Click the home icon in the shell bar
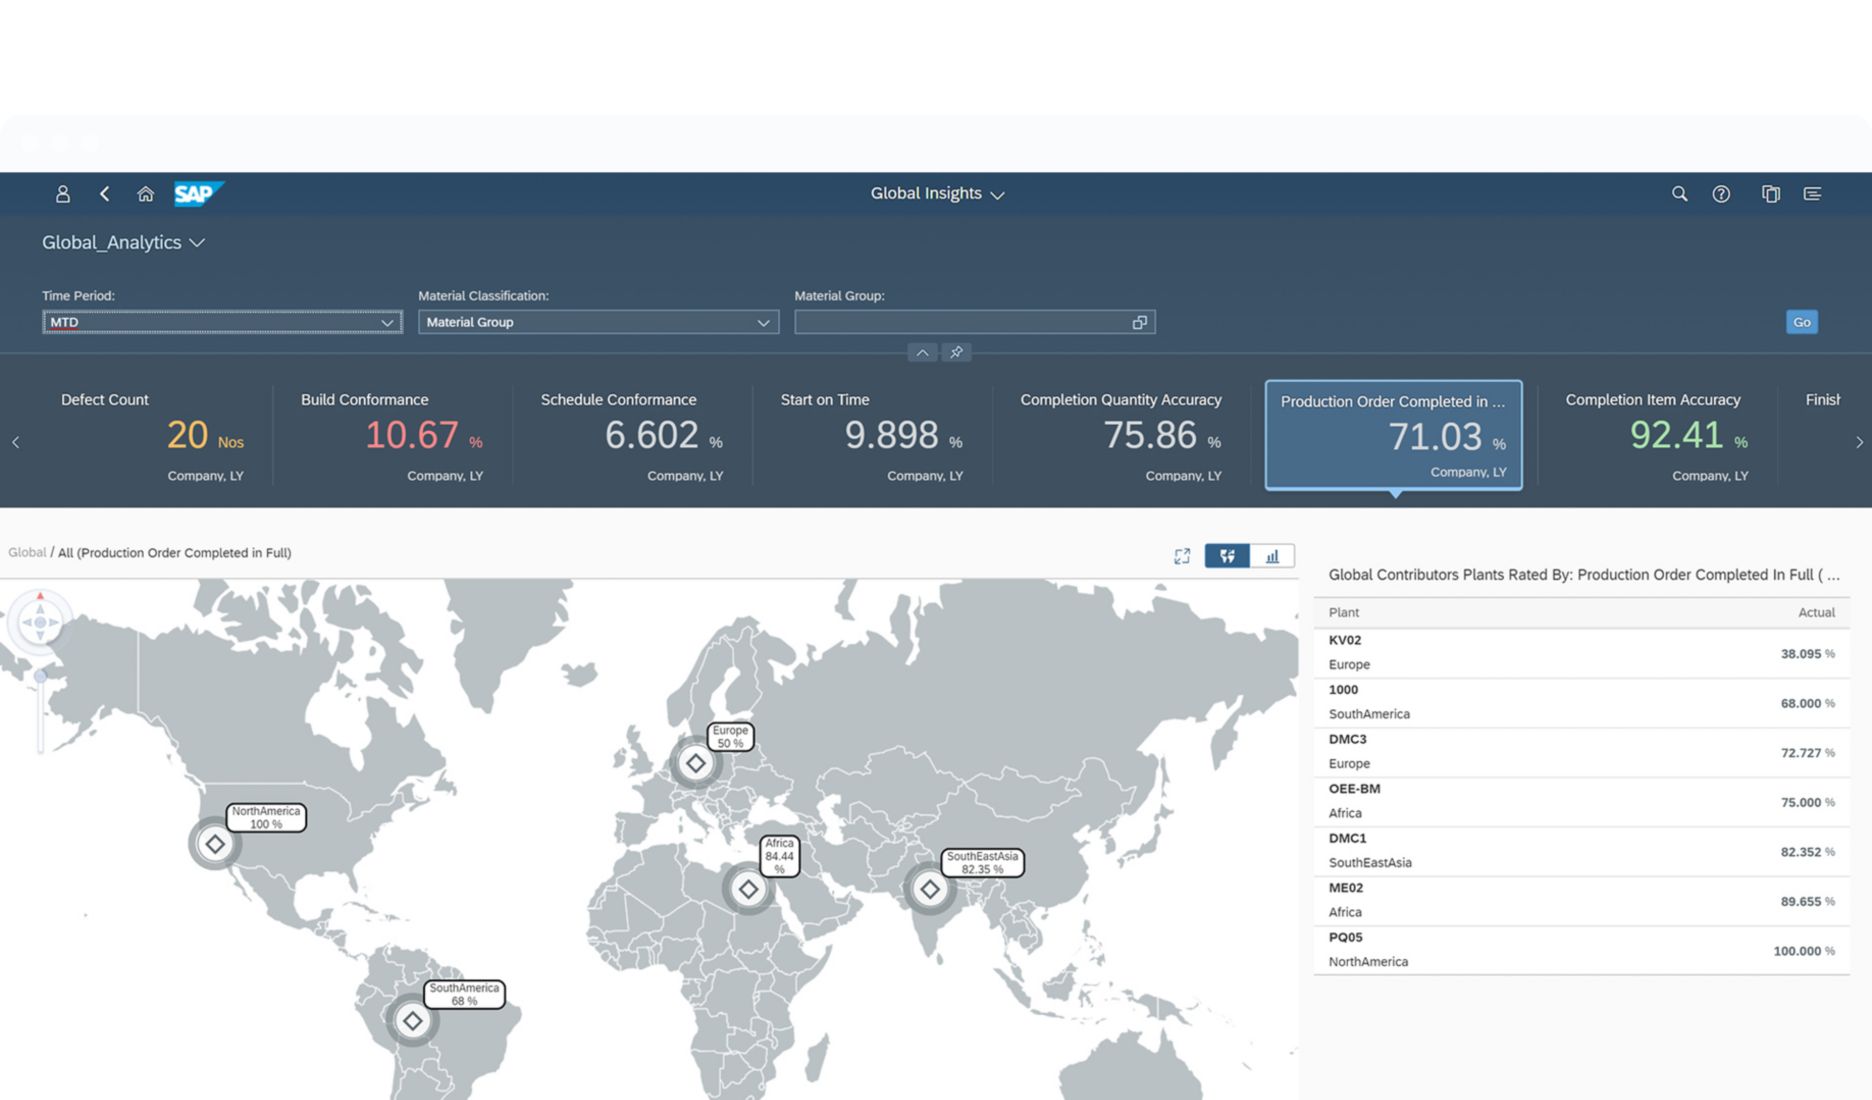The image size is (1872, 1100). pyautogui.click(x=145, y=194)
